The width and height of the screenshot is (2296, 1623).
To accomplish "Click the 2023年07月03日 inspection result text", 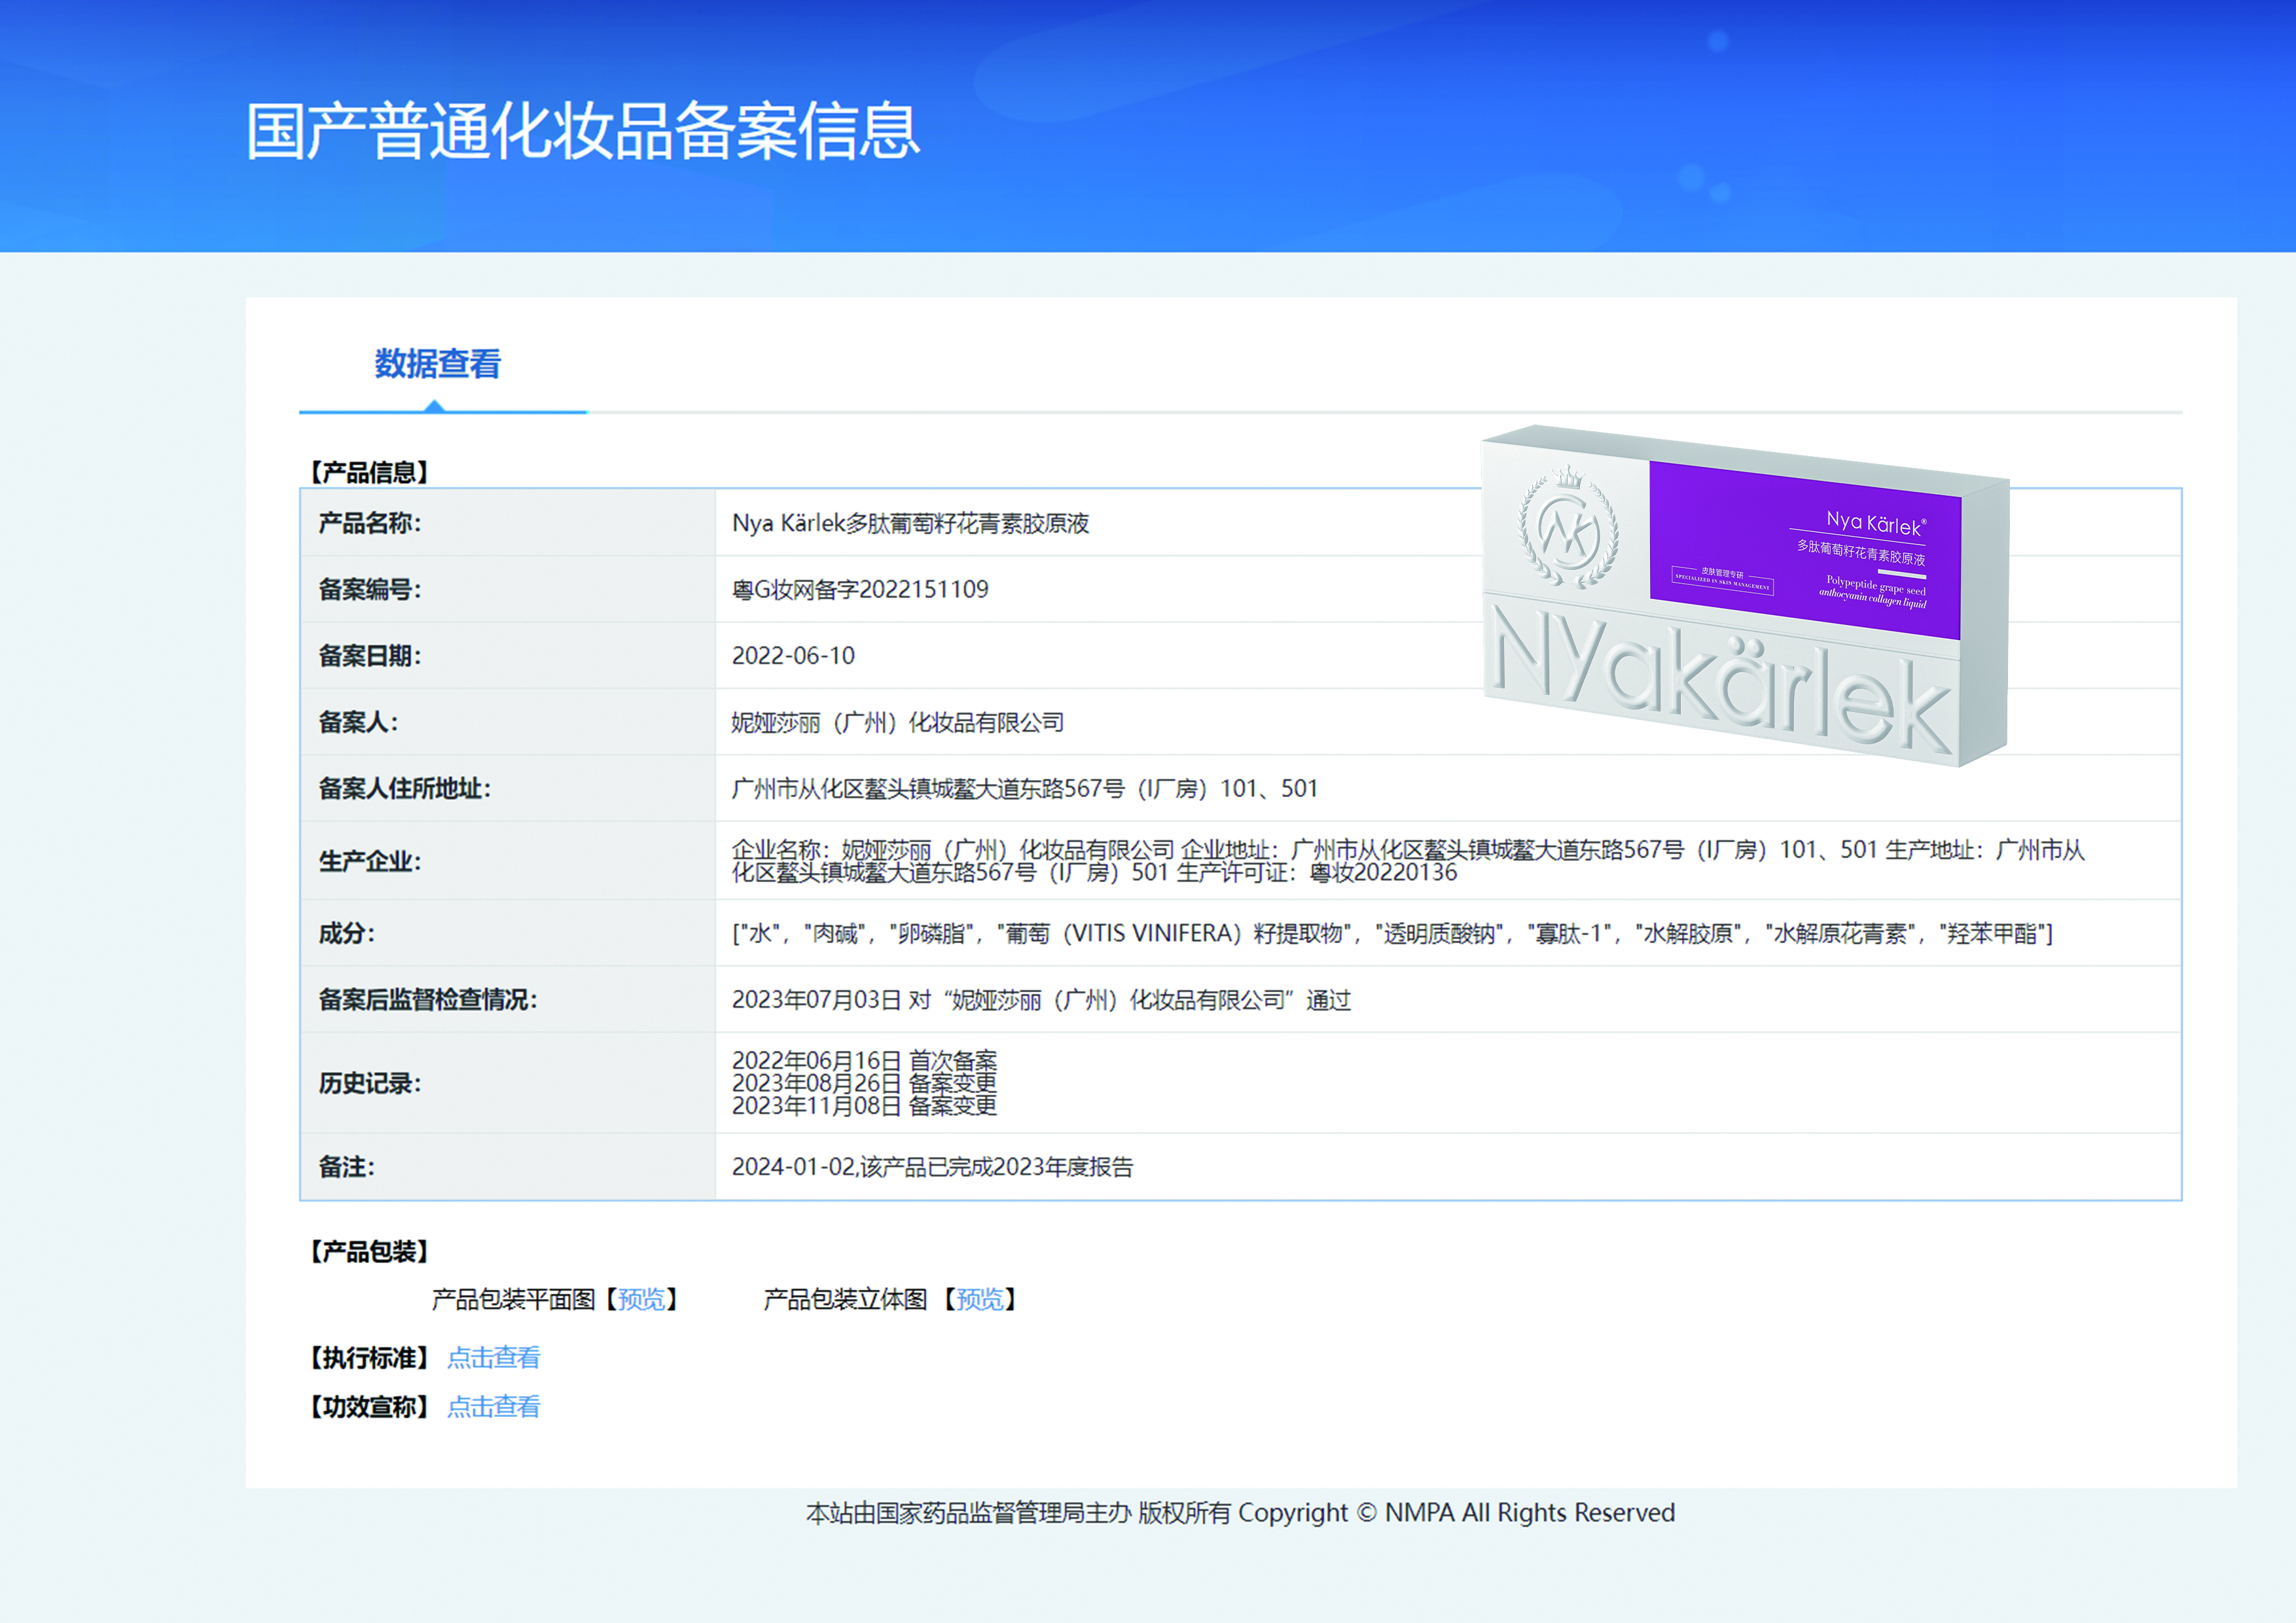I will coord(1041,1000).
